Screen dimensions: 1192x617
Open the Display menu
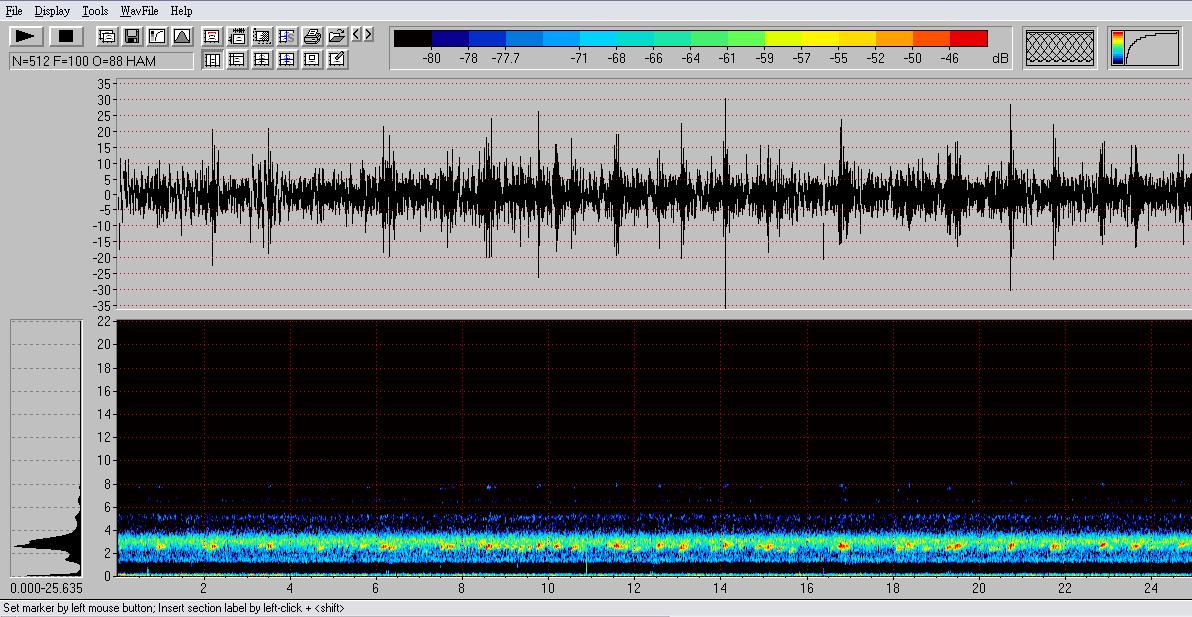click(52, 11)
